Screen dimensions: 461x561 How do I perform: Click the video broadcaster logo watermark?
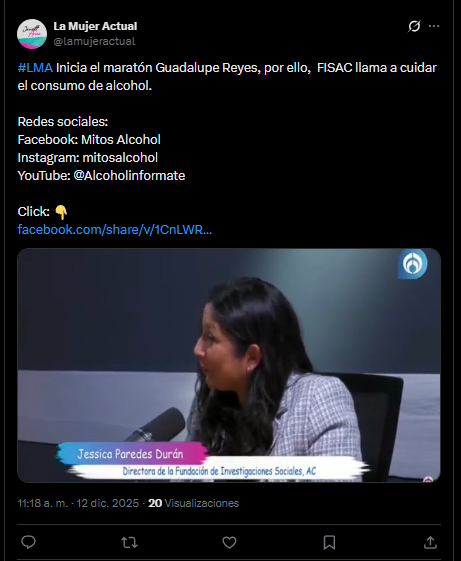(413, 264)
